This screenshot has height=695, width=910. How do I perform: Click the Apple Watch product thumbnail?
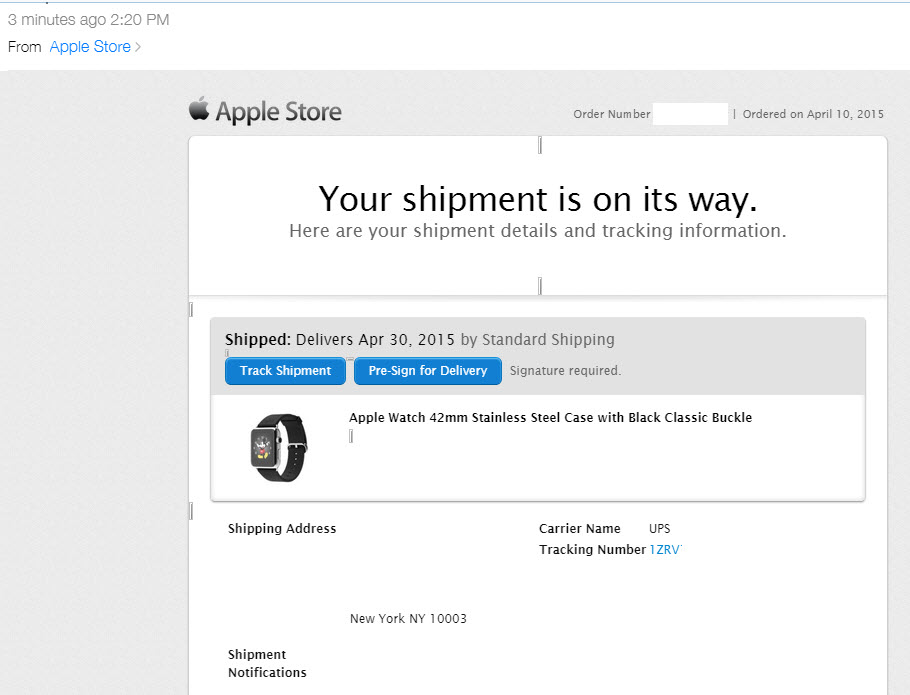[x=279, y=447]
